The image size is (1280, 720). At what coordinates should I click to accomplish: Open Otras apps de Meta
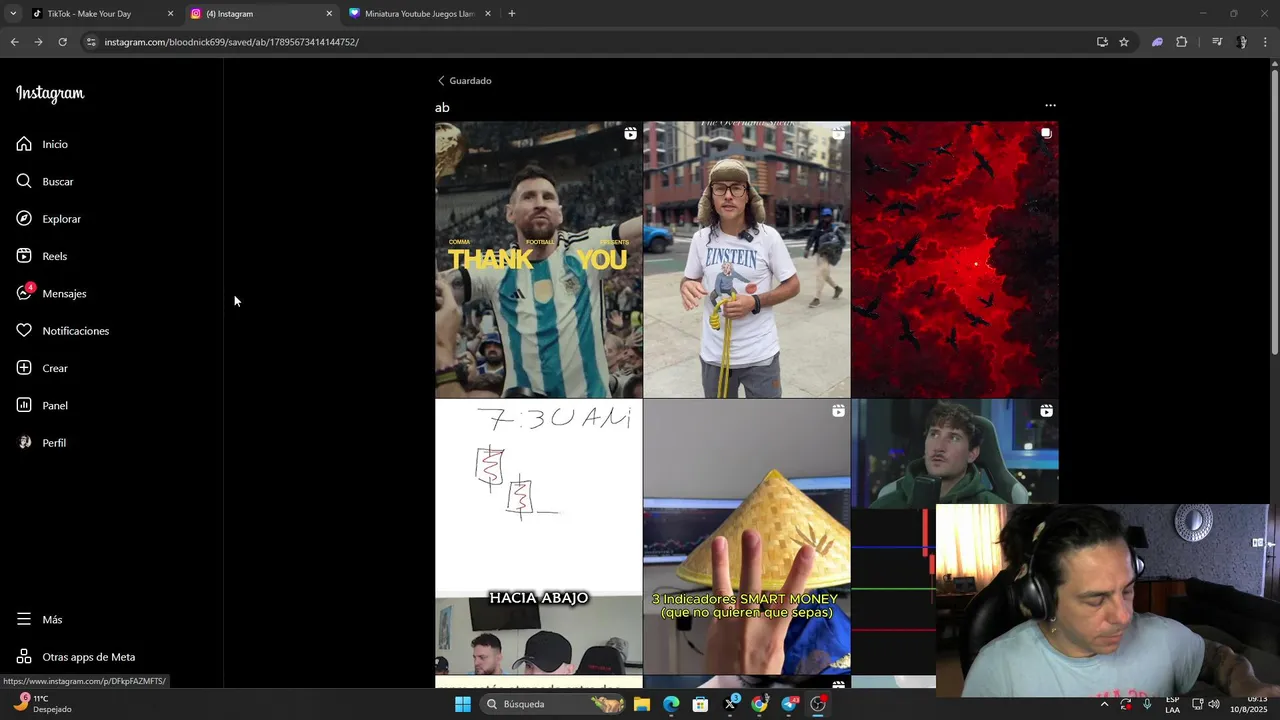coord(75,657)
